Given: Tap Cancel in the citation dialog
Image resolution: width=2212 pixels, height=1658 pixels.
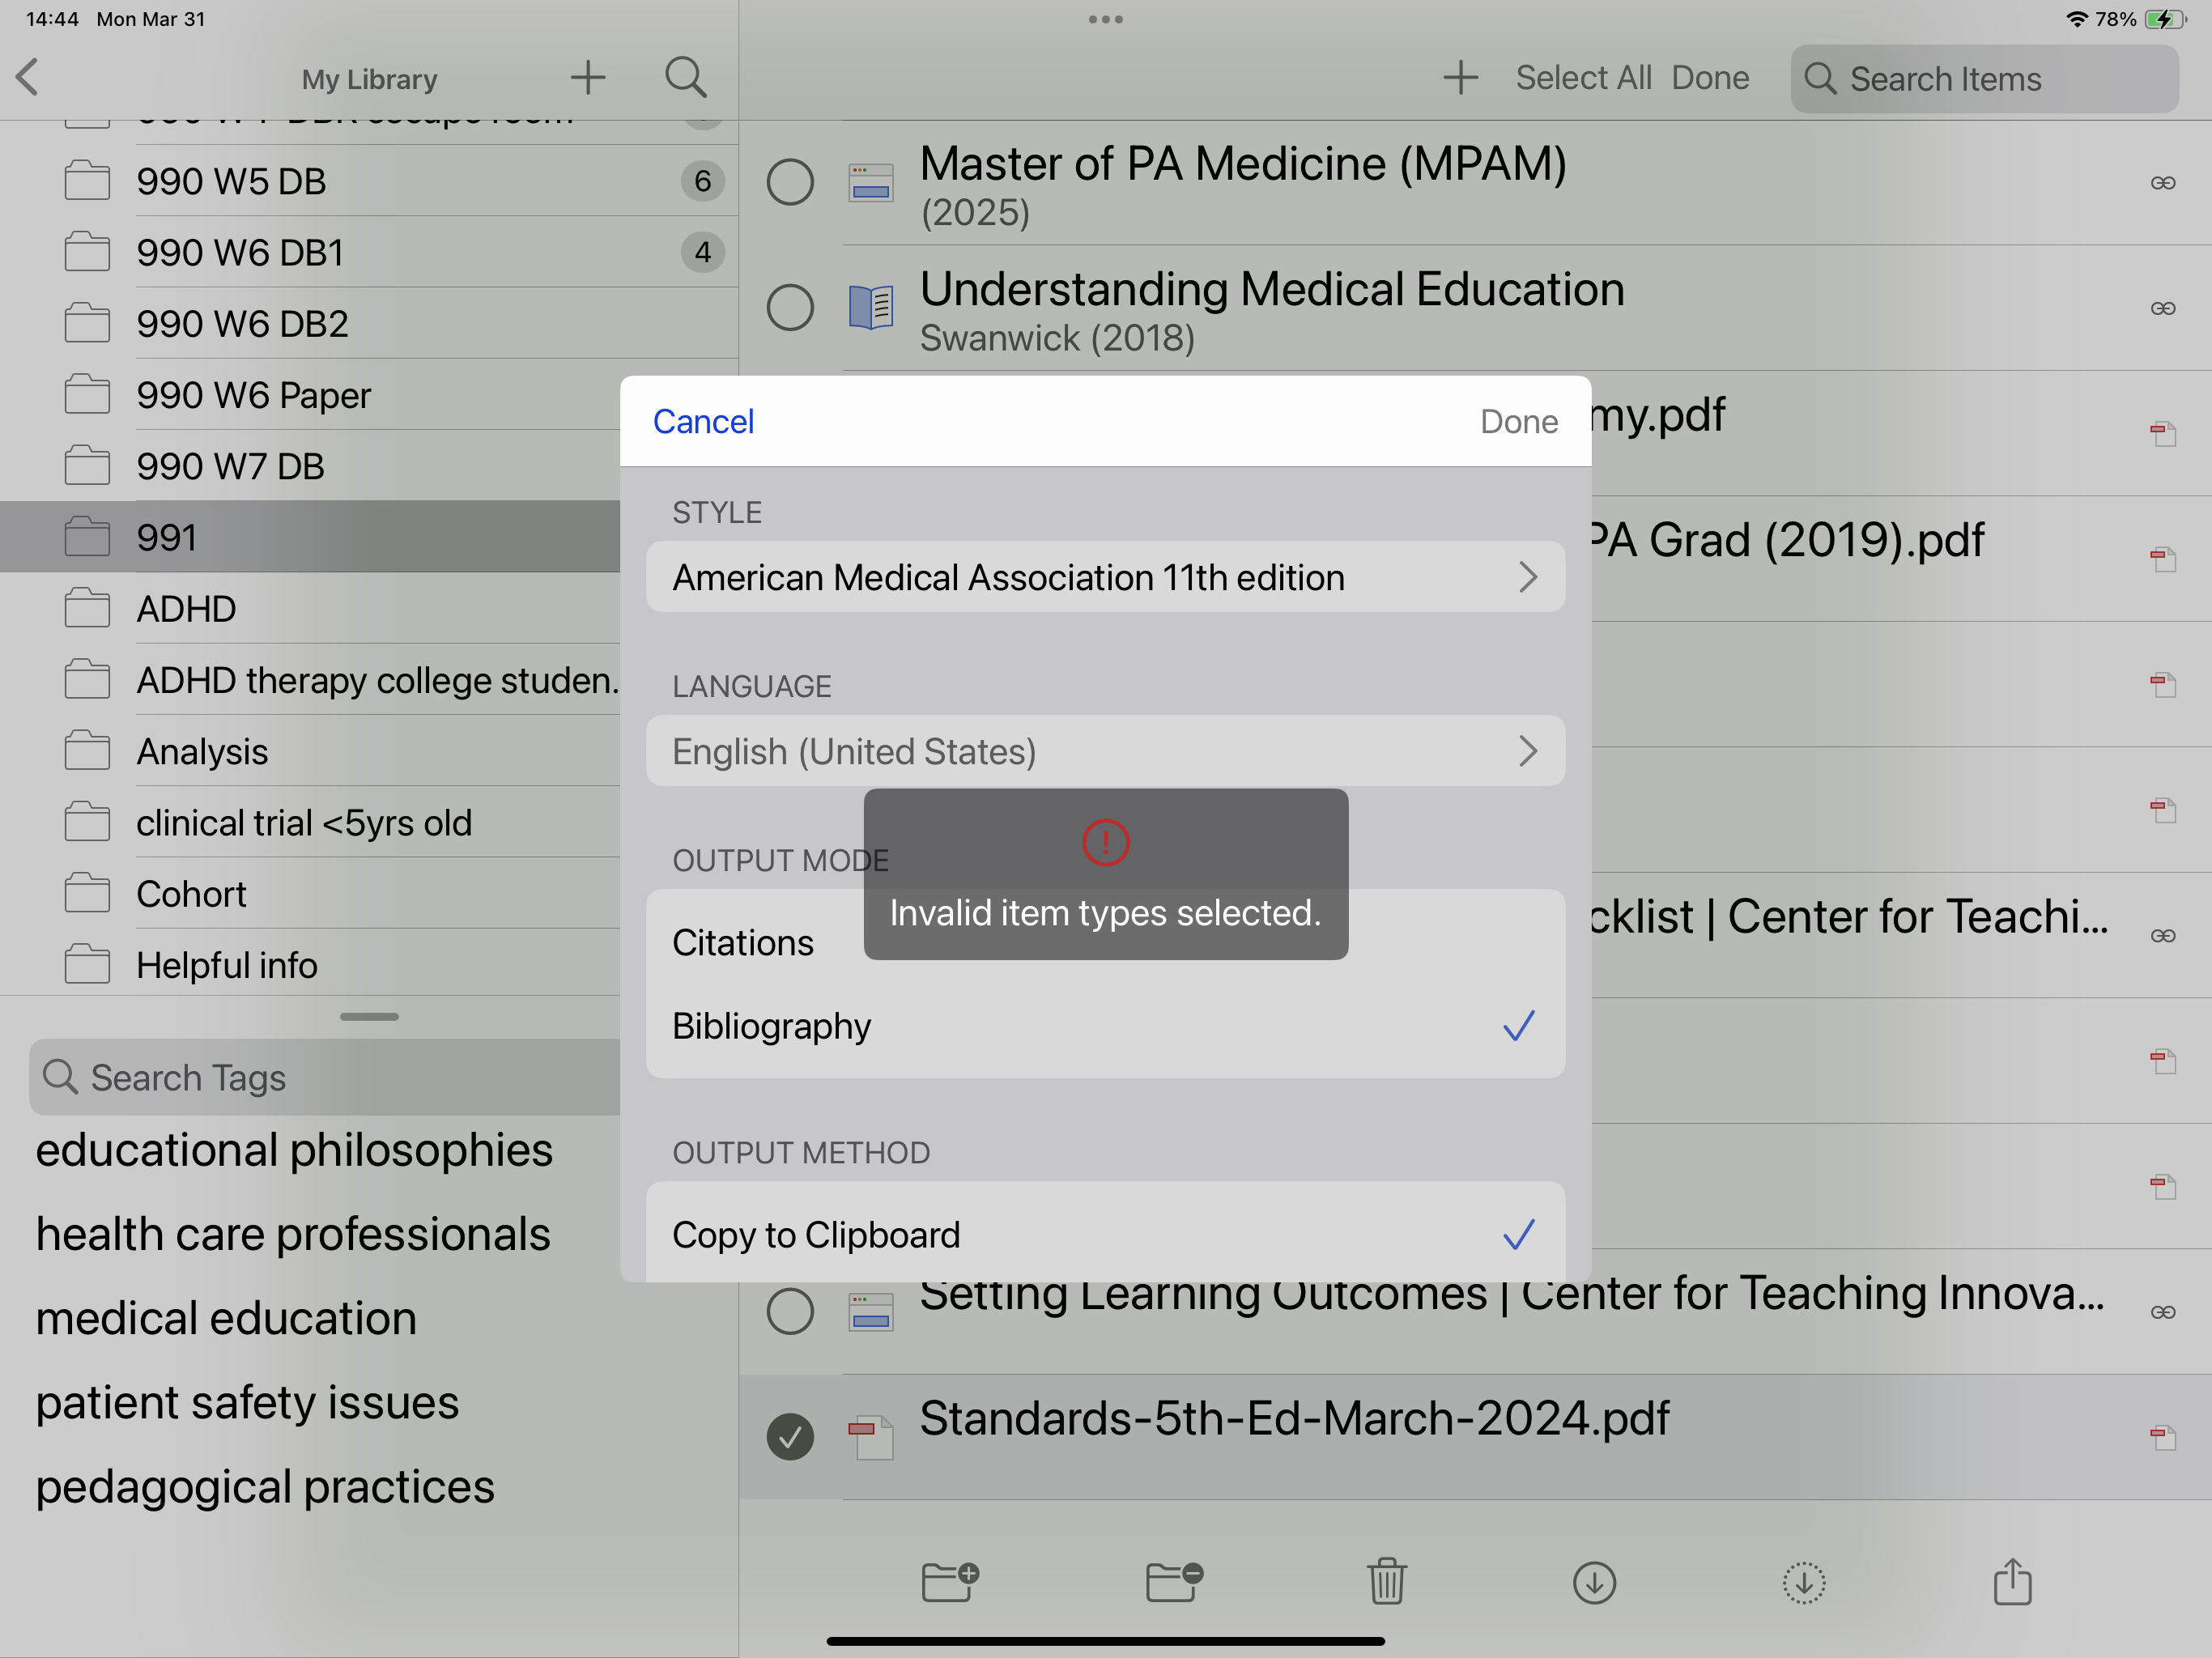Looking at the screenshot, I should coord(703,422).
